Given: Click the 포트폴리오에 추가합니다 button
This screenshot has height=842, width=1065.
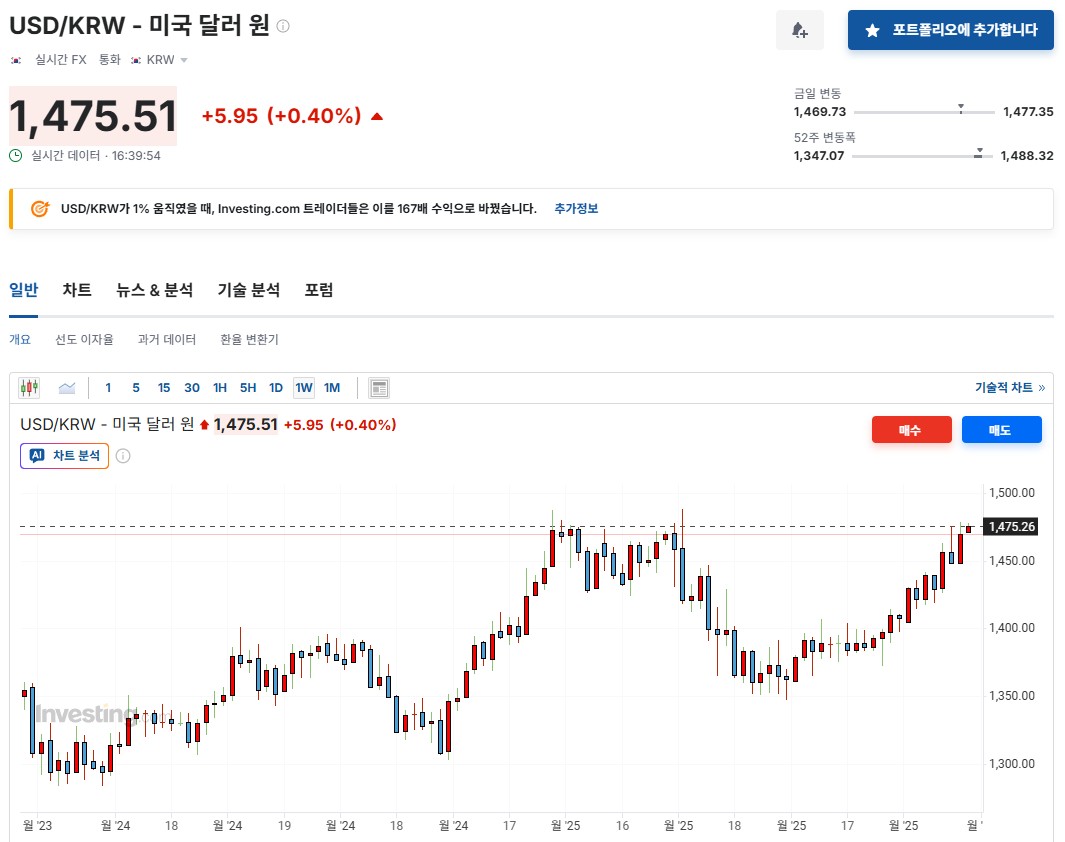Looking at the screenshot, I should point(950,30).
